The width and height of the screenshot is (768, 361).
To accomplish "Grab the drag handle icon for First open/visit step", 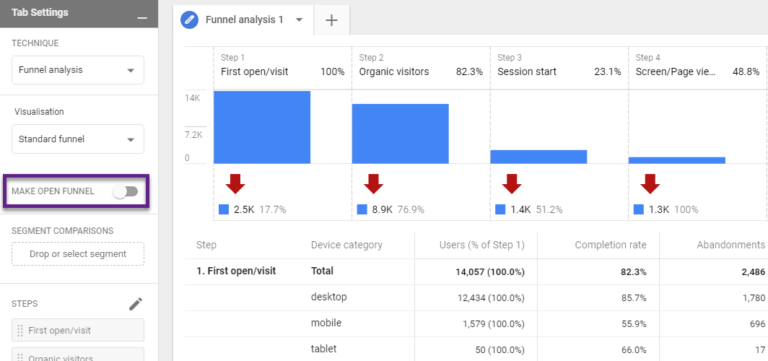I will point(20,331).
